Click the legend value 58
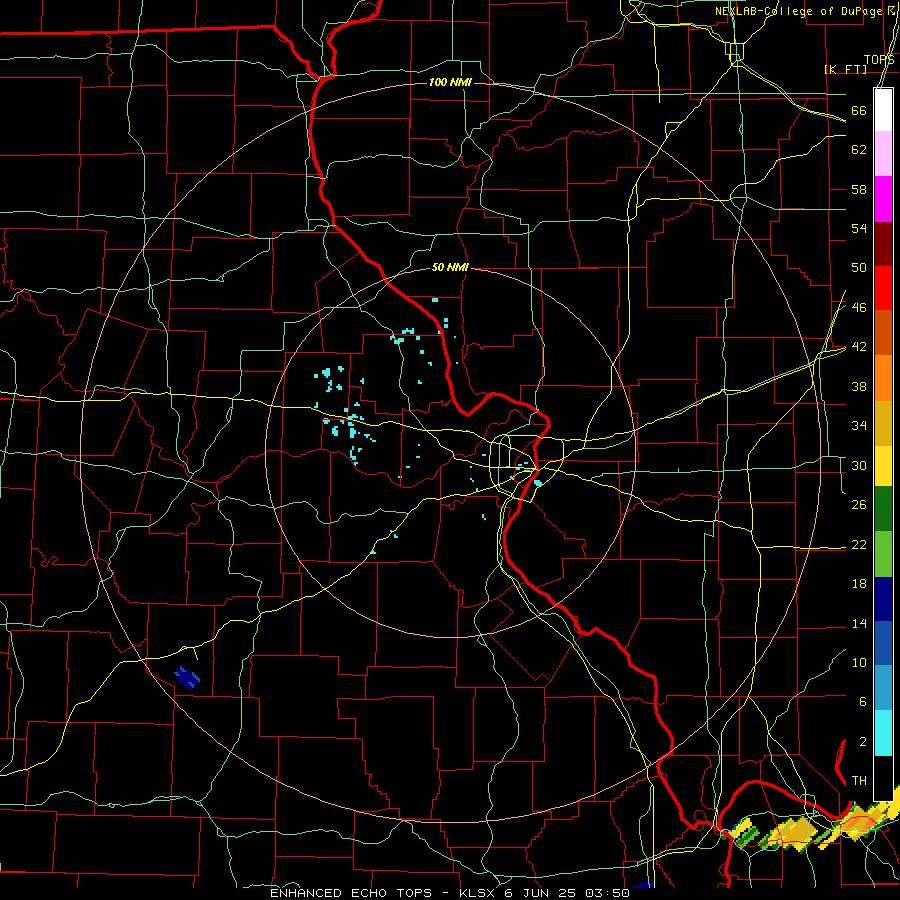Viewport: 900px width, 900px height. pos(859,189)
